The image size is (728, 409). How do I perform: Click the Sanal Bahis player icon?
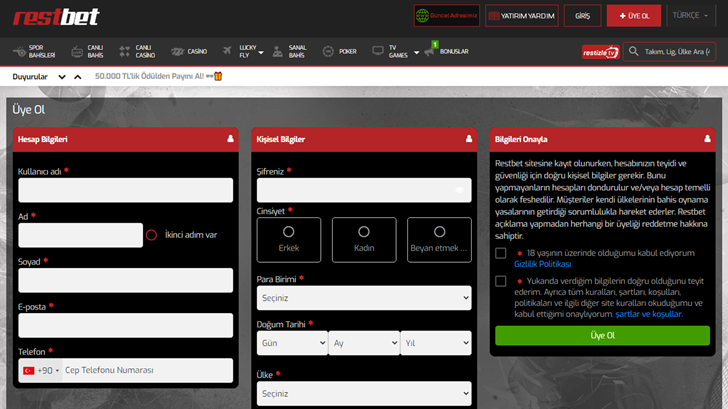pos(278,51)
